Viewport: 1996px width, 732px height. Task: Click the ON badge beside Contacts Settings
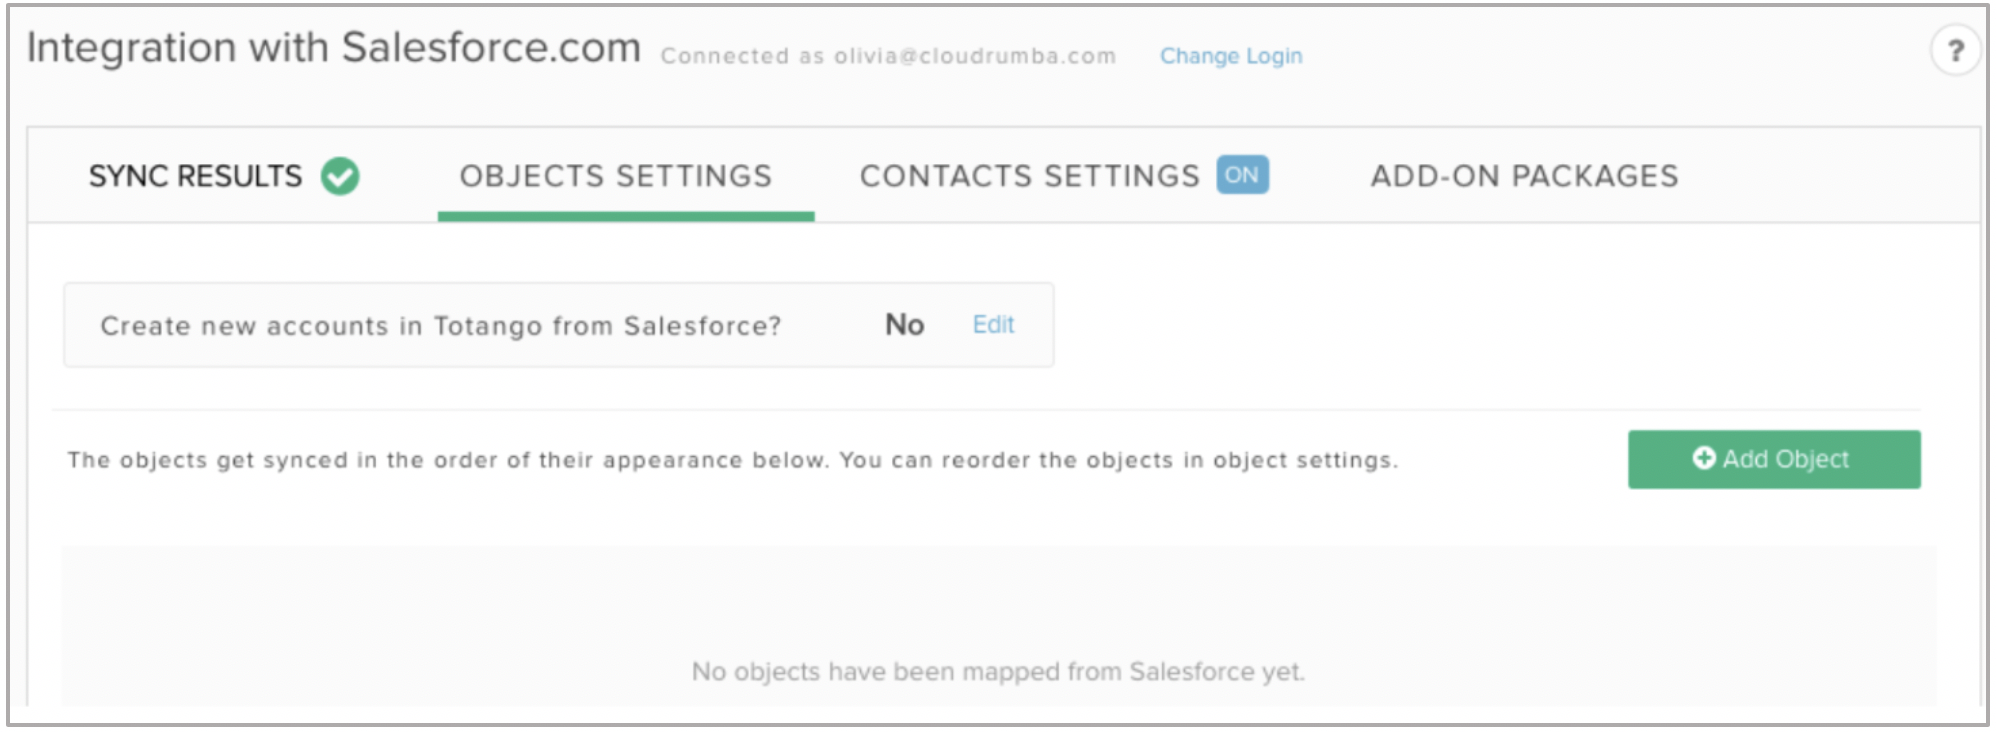pos(1242,175)
